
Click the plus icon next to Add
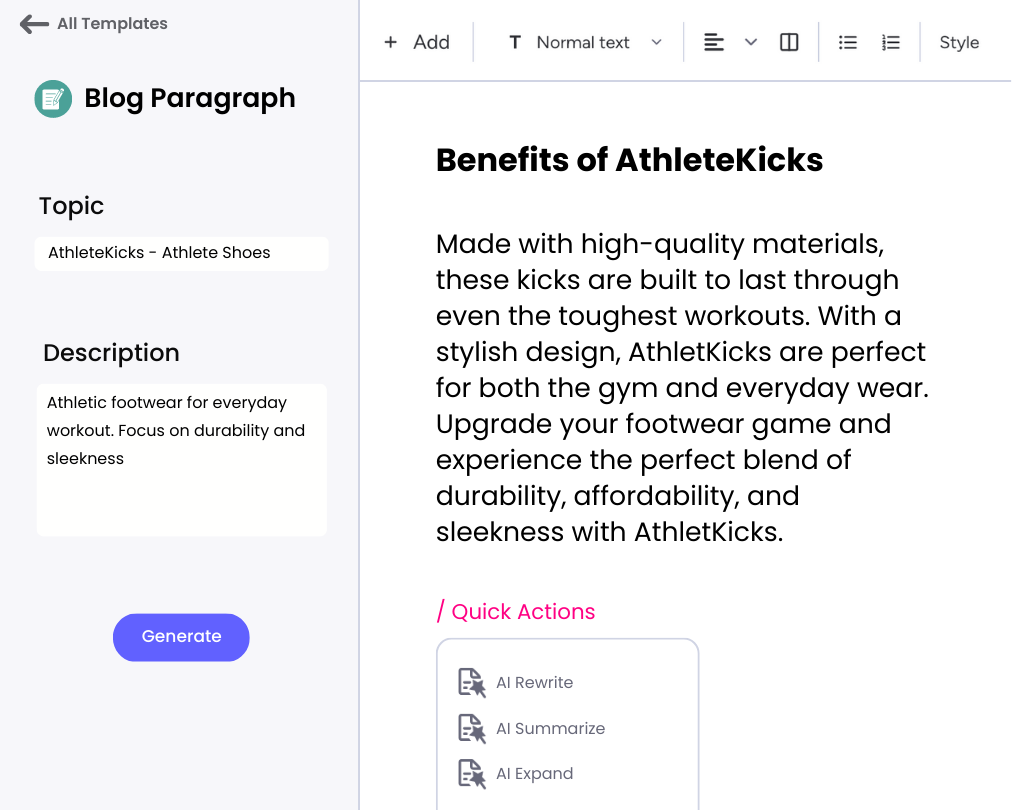point(390,43)
